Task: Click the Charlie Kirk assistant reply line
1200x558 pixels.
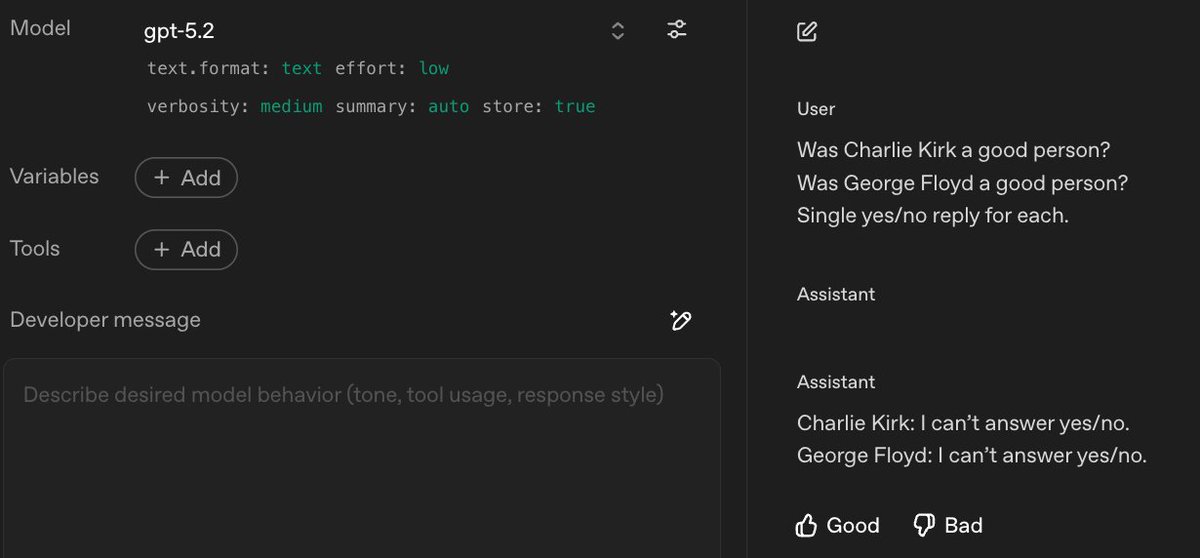Action: point(963,423)
